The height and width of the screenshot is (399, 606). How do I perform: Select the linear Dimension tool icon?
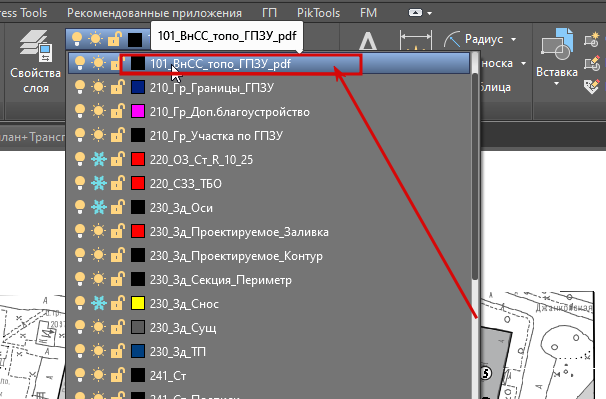click(415, 41)
